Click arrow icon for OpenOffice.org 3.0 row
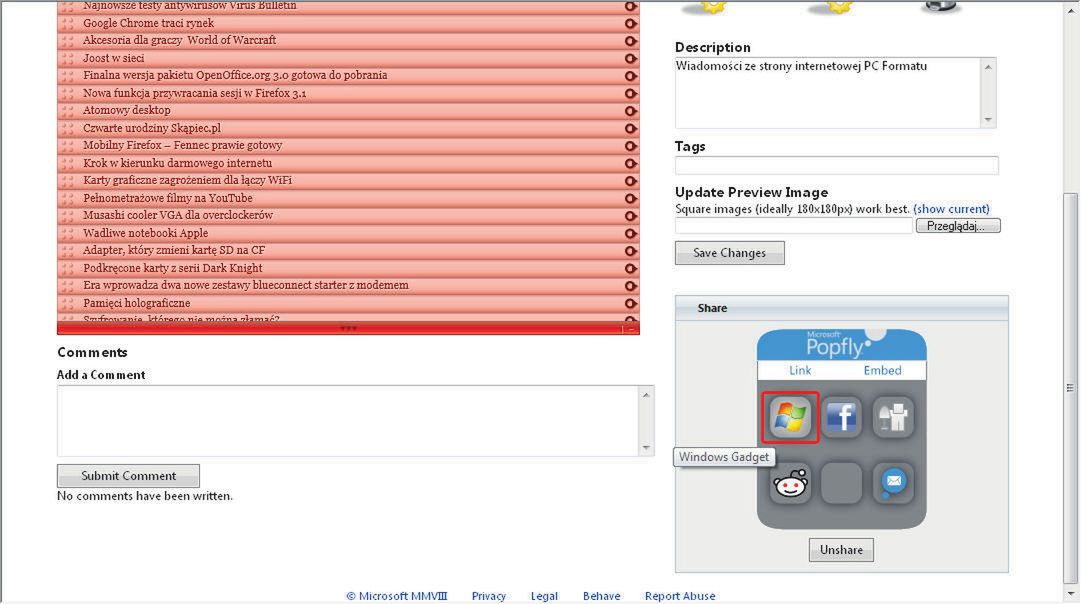This screenshot has width=1081, height=604. pos(630,76)
